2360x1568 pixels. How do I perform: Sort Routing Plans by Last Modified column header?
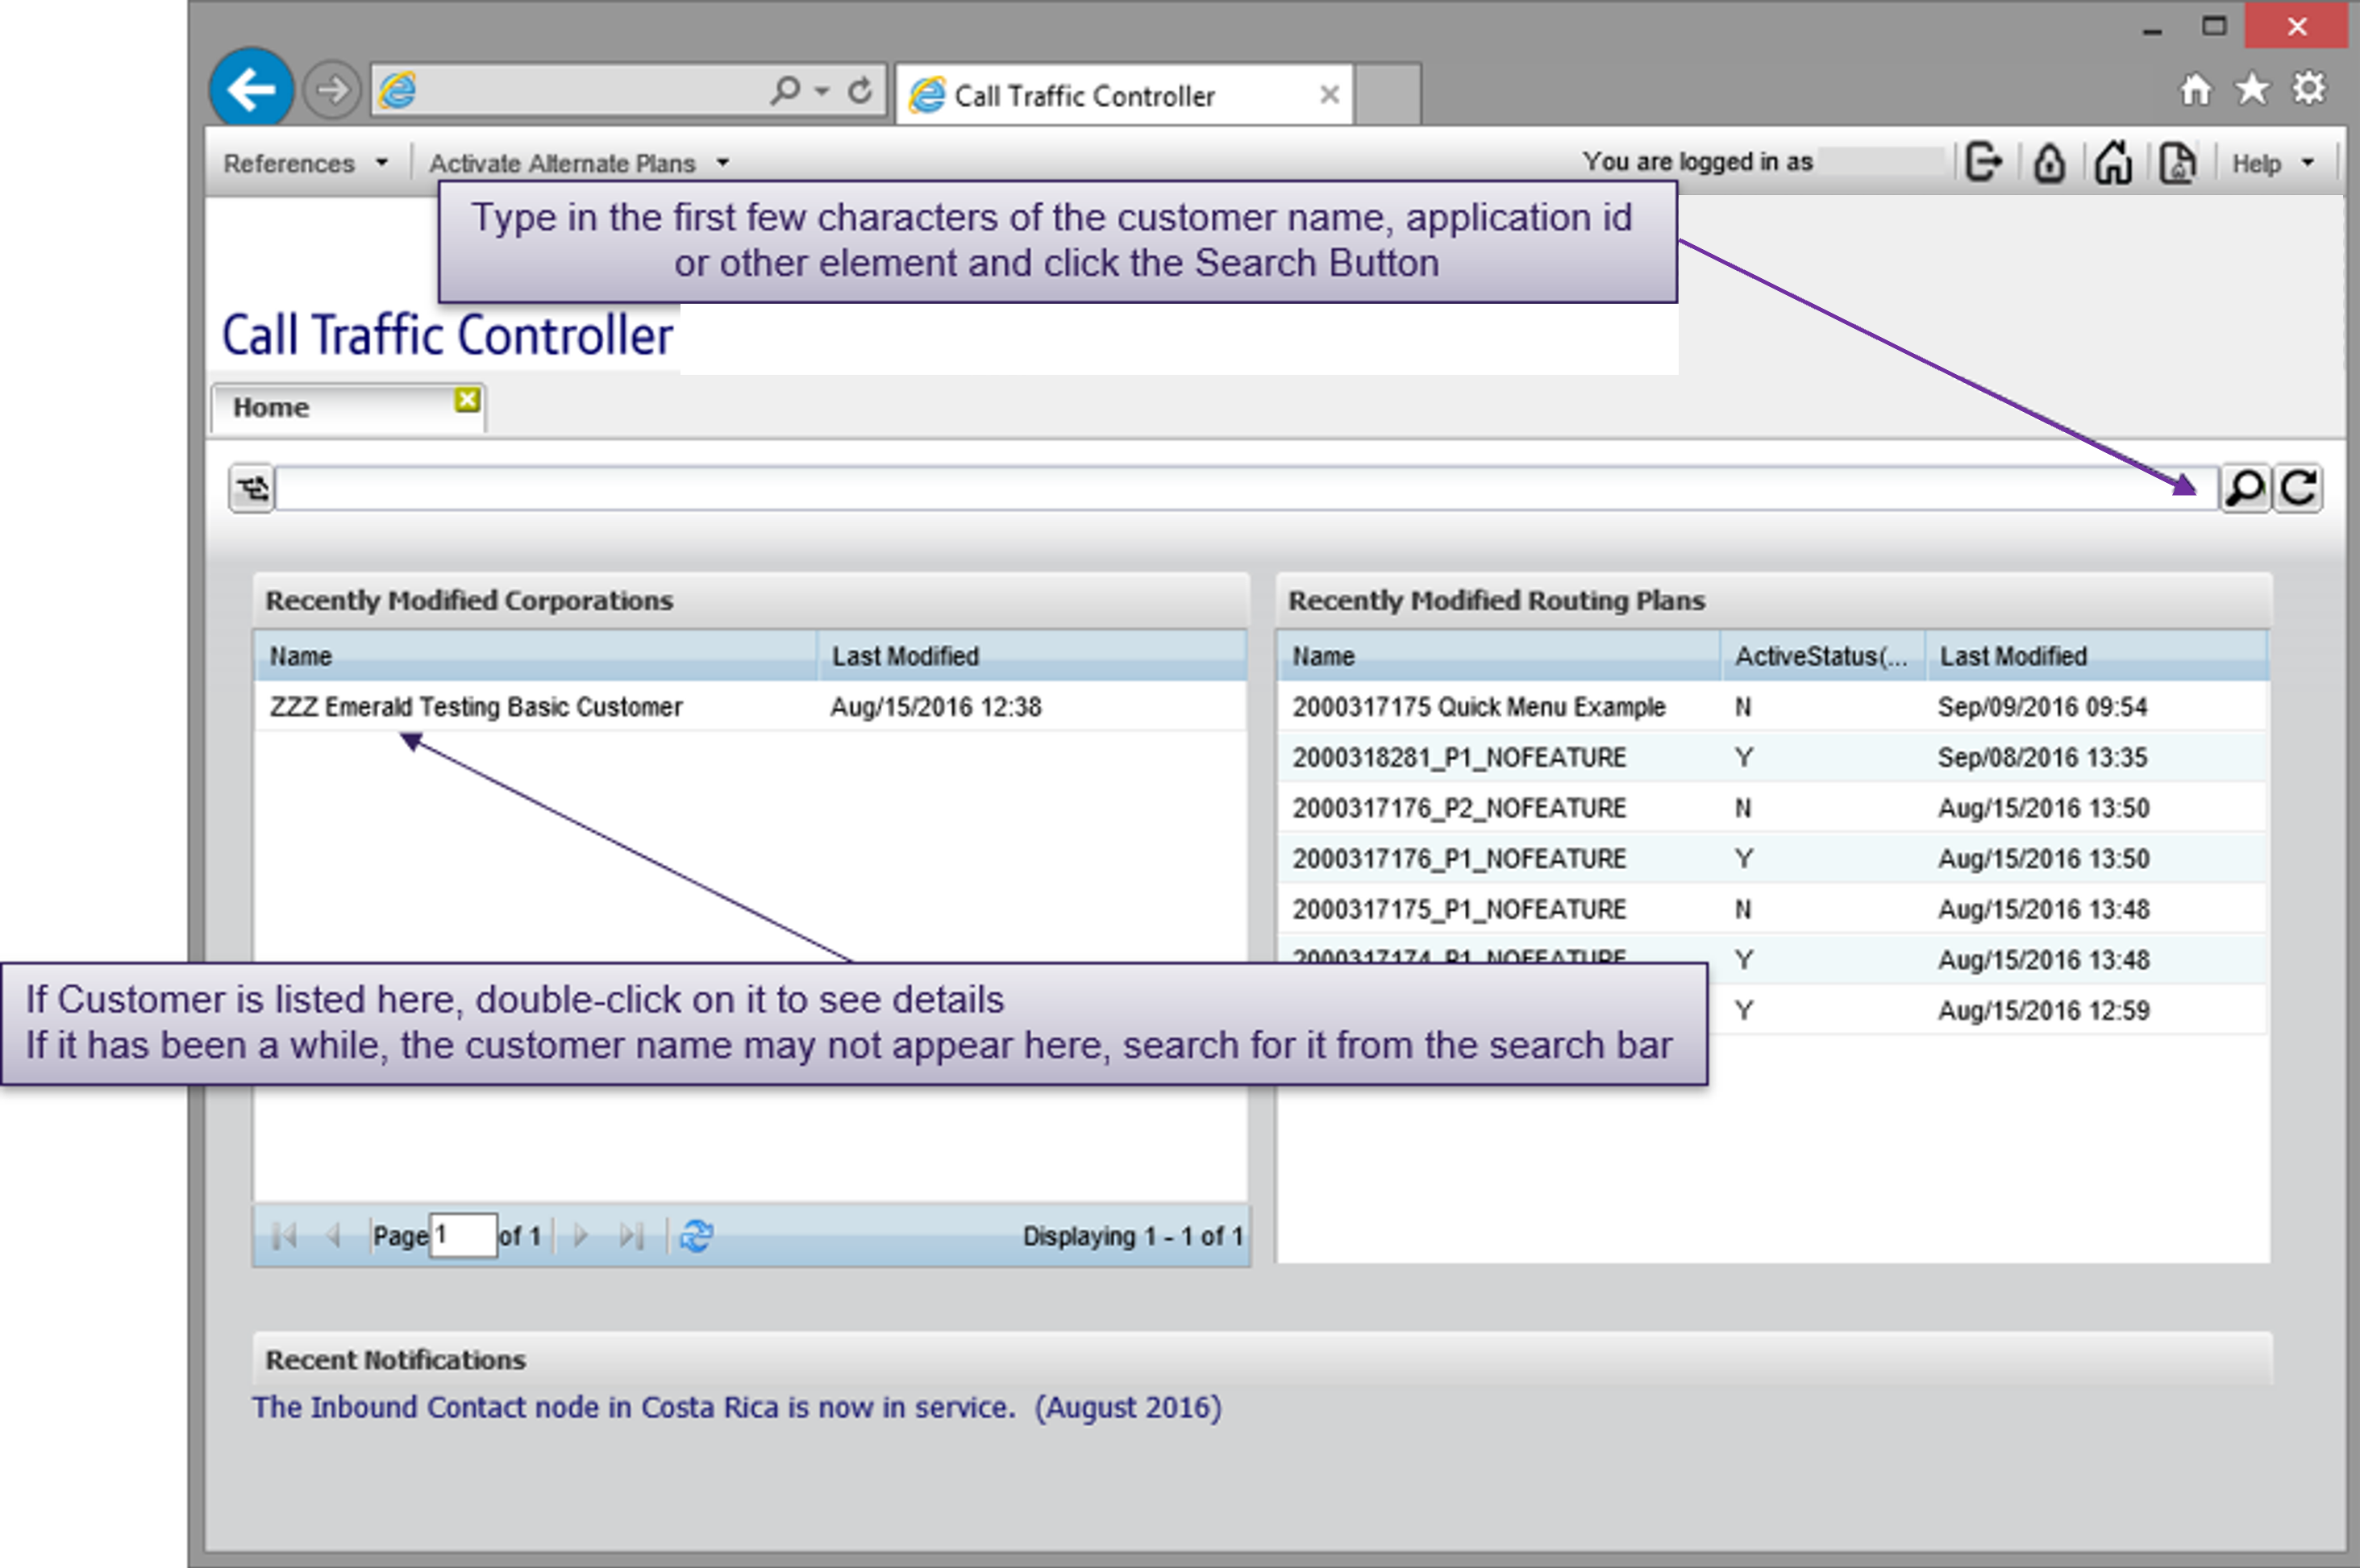pos(2097,656)
